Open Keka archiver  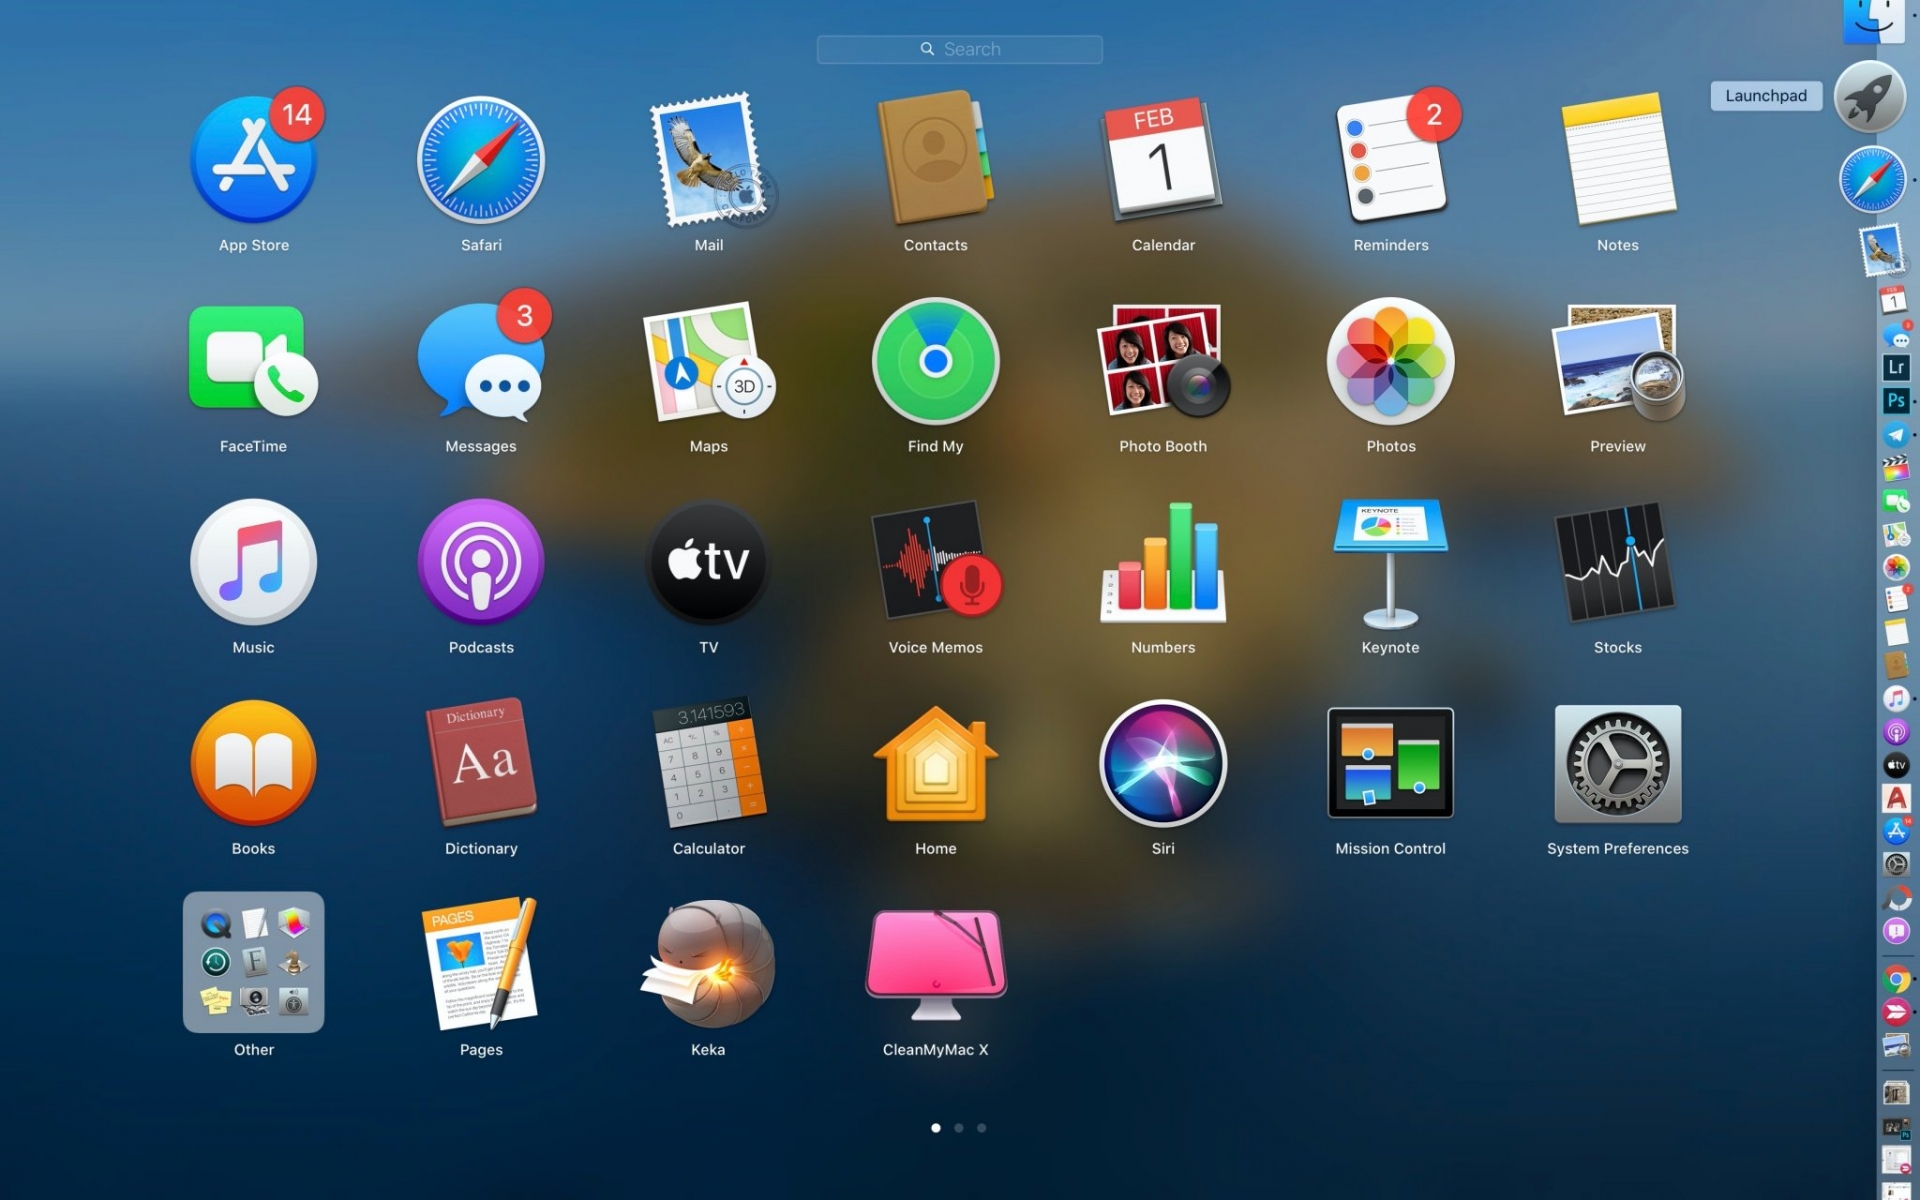click(x=709, y=963)
